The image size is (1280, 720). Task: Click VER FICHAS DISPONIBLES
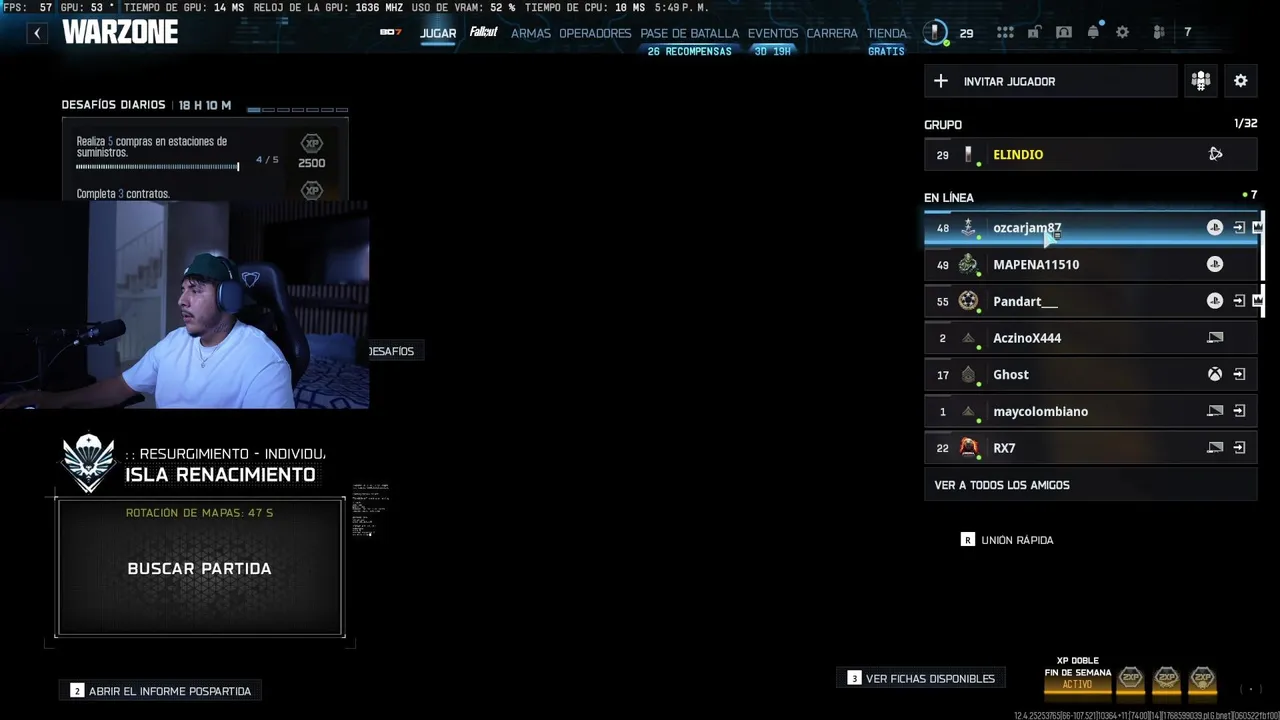coord(921,678)
